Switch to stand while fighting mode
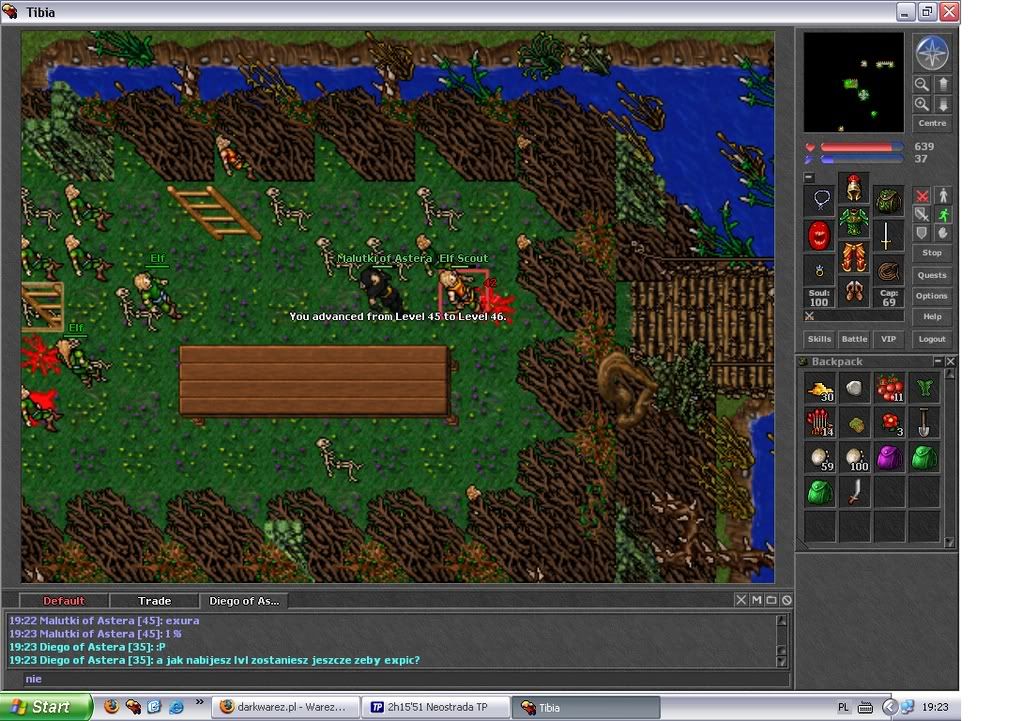 tap(943, 196)
